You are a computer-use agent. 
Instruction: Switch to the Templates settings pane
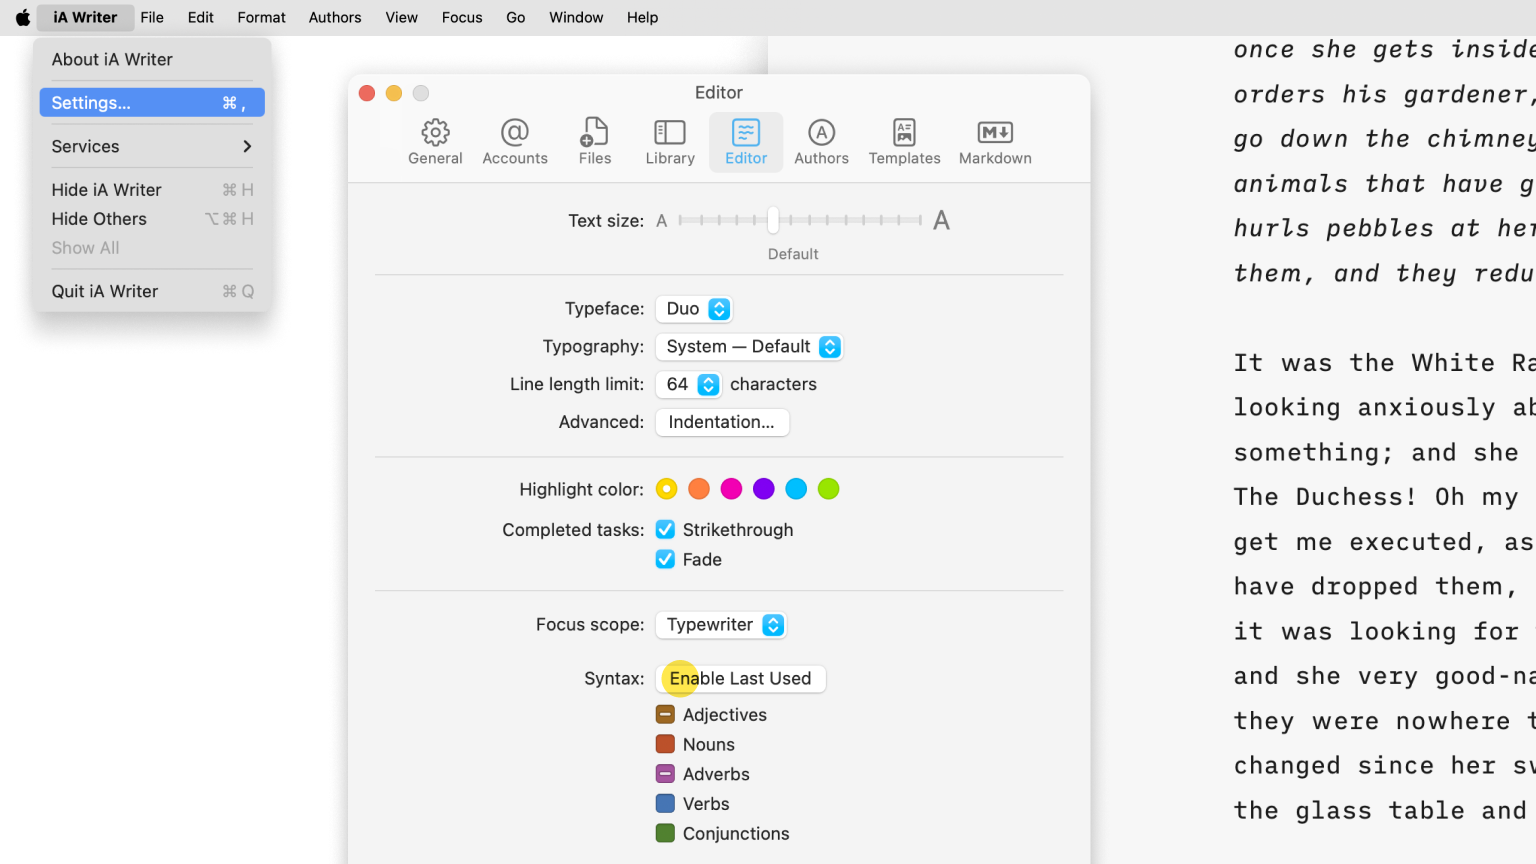tap(904, 142)
